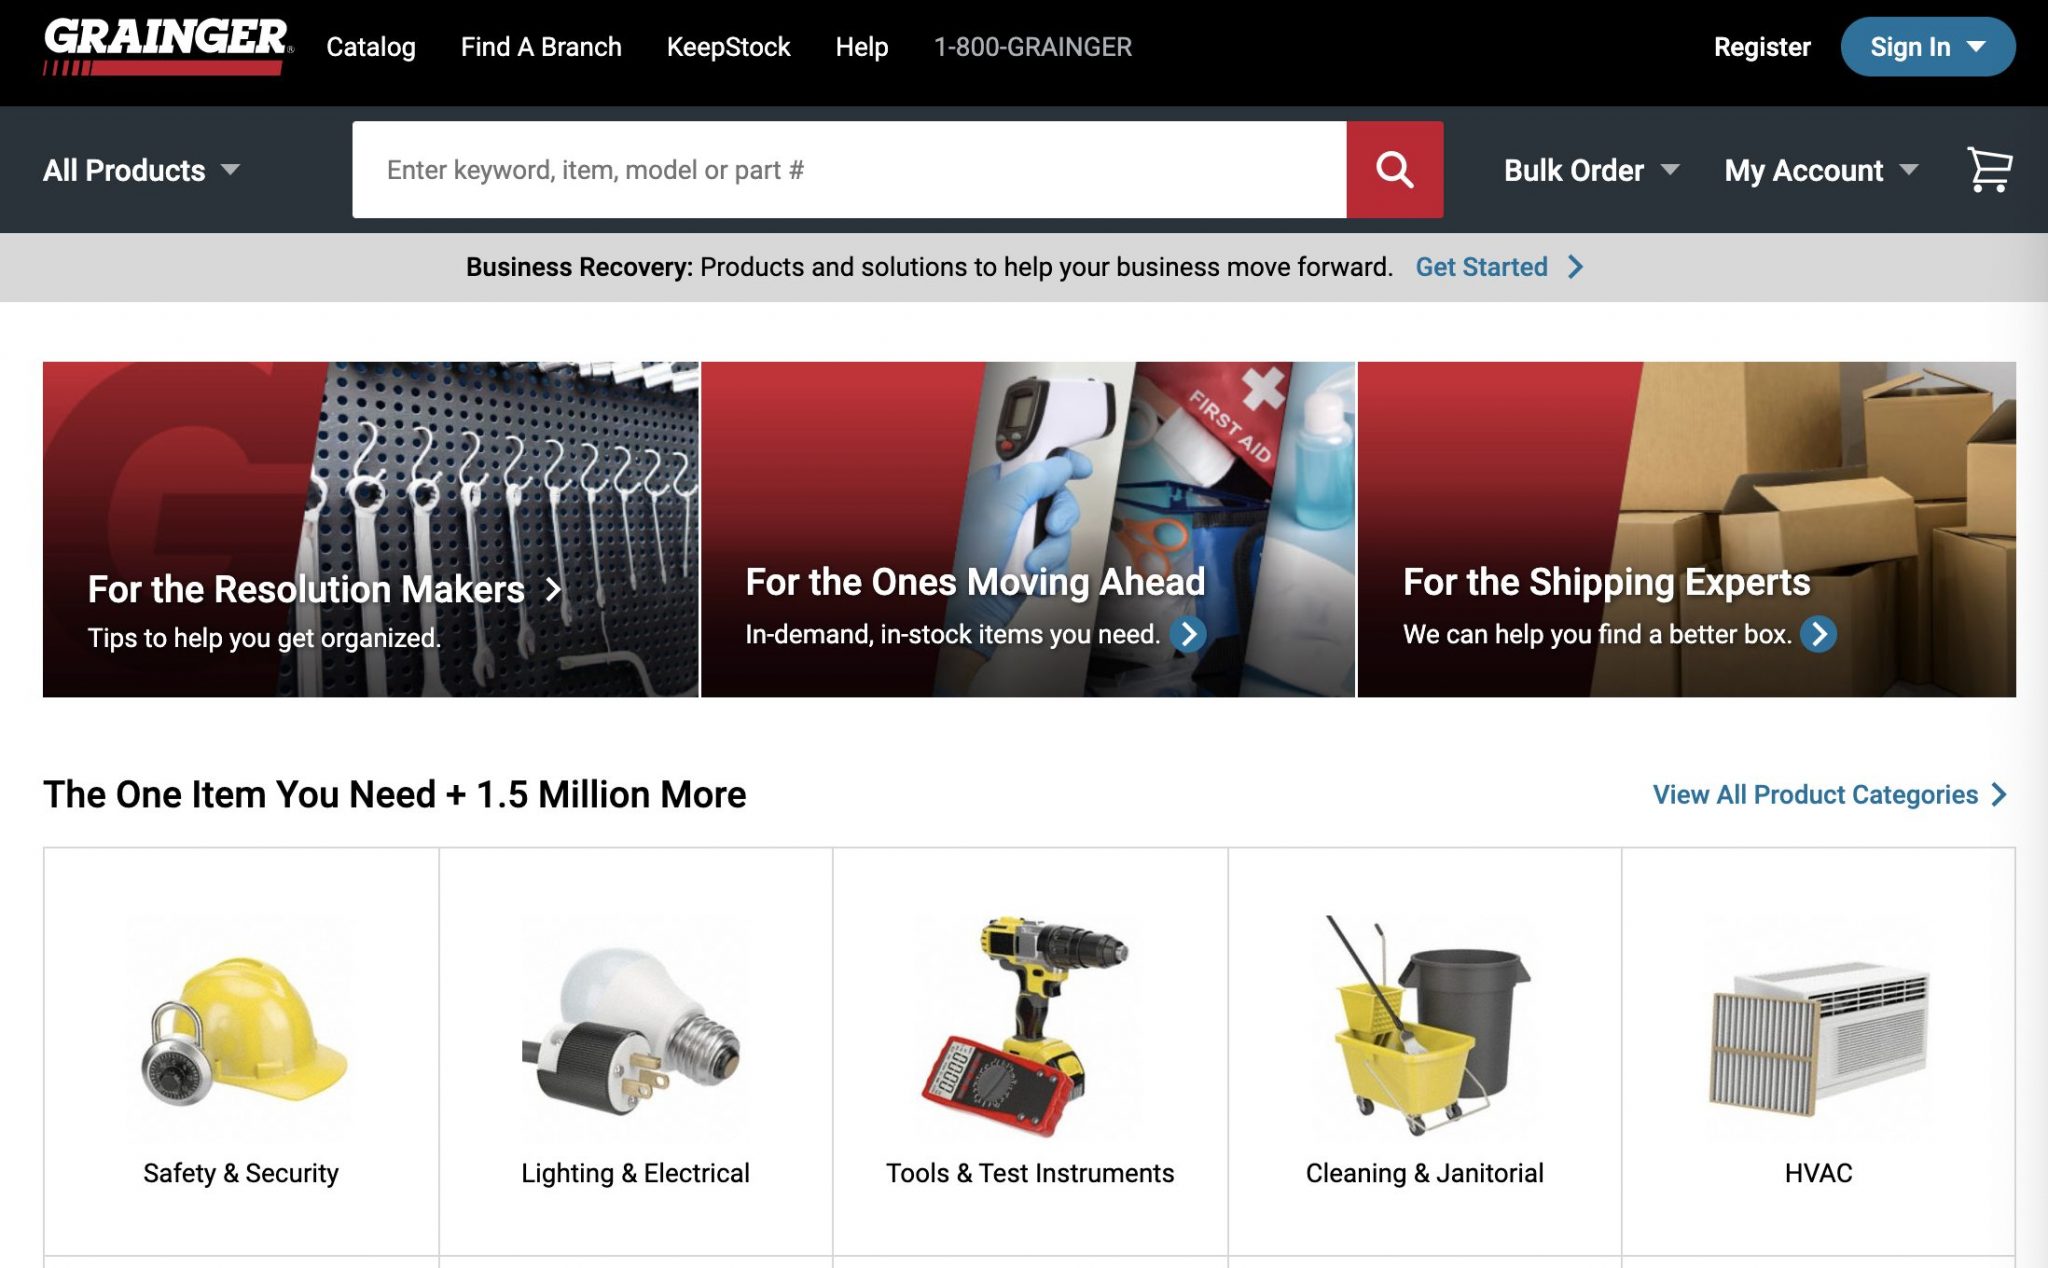Click the Cleaning & Janitorial label

(x=1424, y=1173)
